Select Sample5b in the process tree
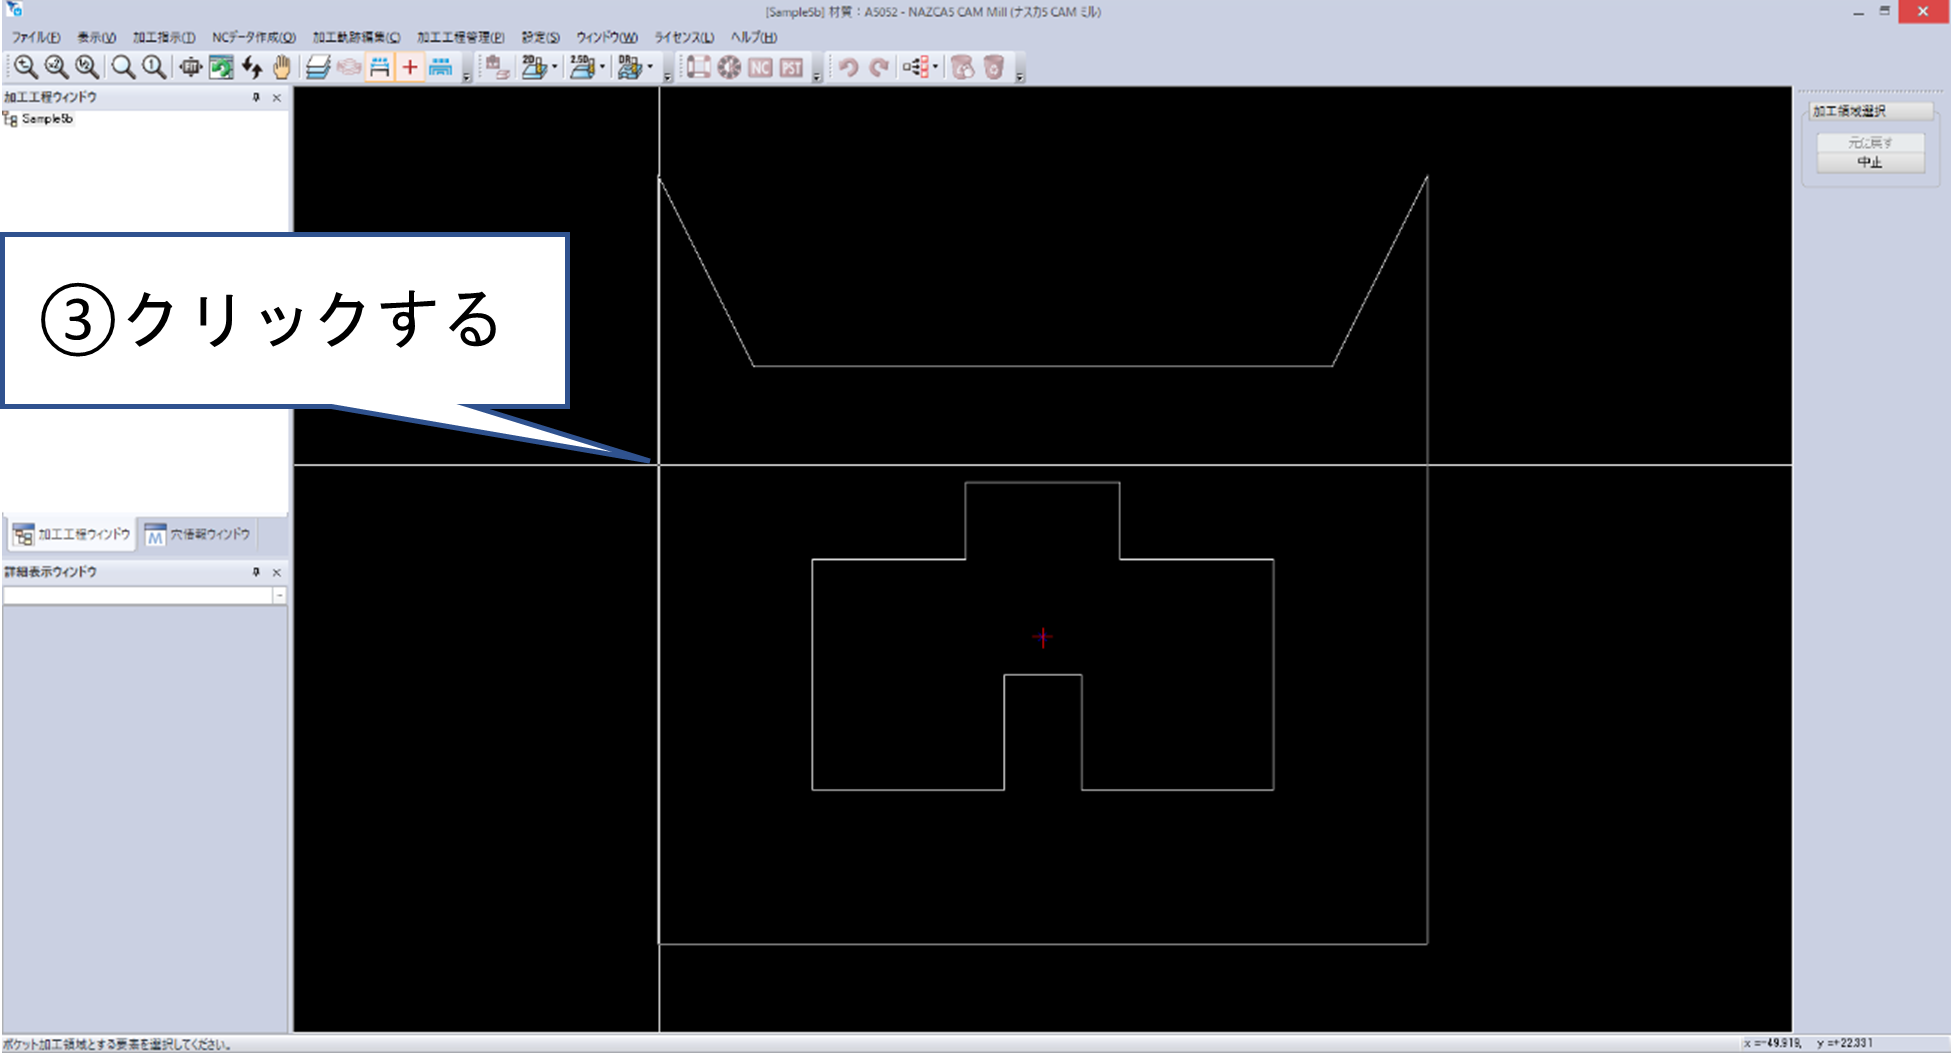This screenshot has width=1951, height=1053. (x=47, y=119)
